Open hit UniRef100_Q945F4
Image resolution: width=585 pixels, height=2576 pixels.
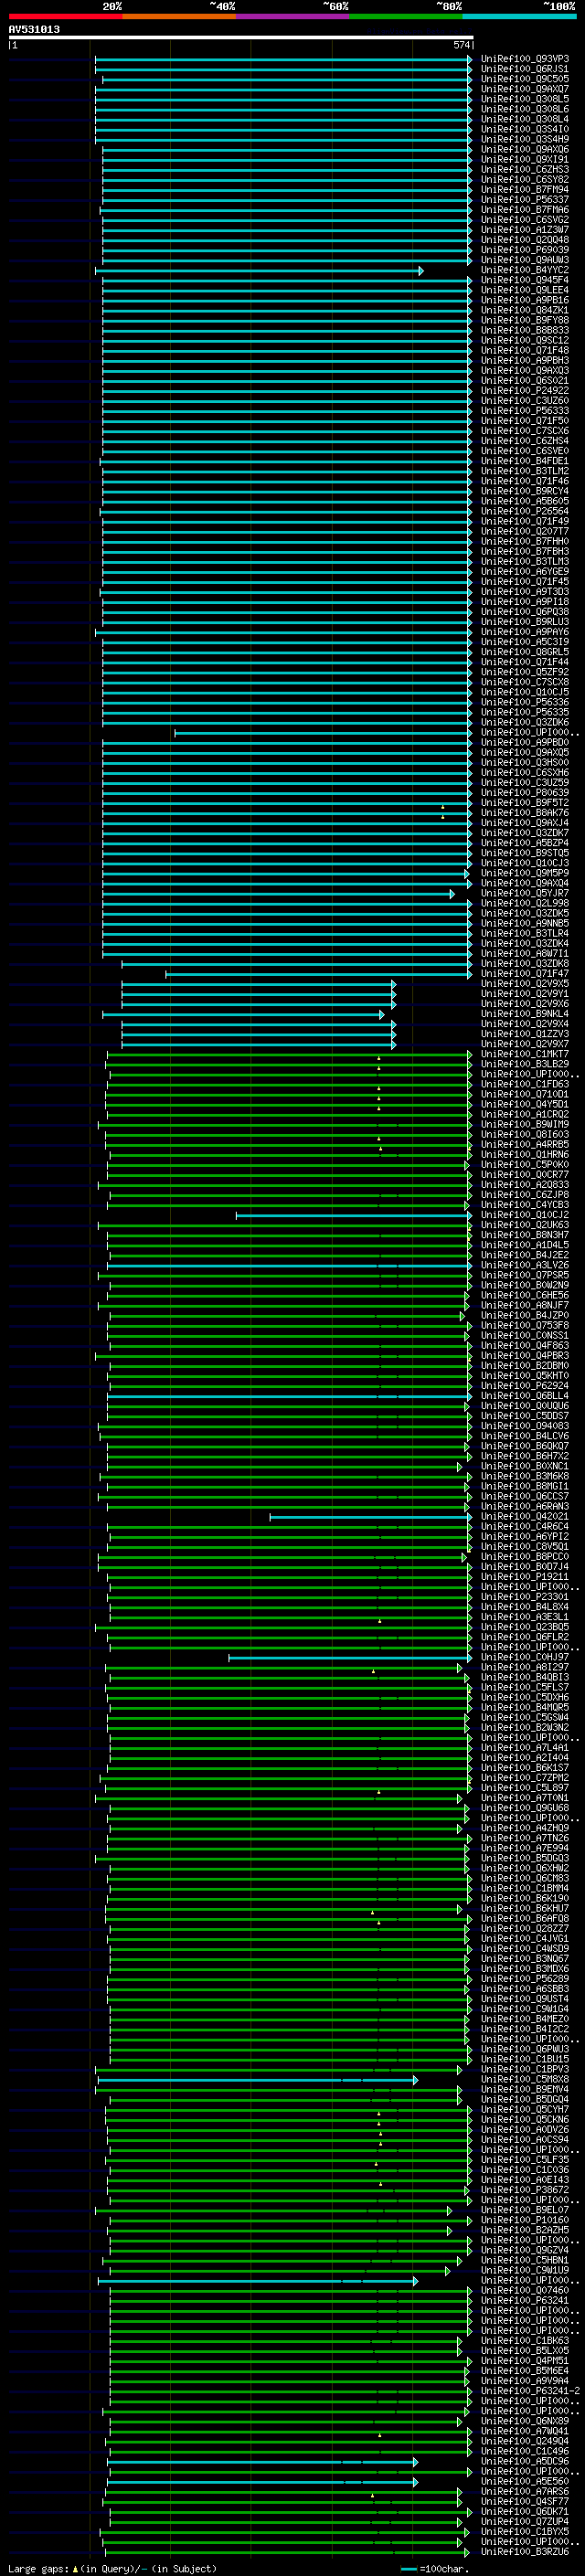[525, 280]
